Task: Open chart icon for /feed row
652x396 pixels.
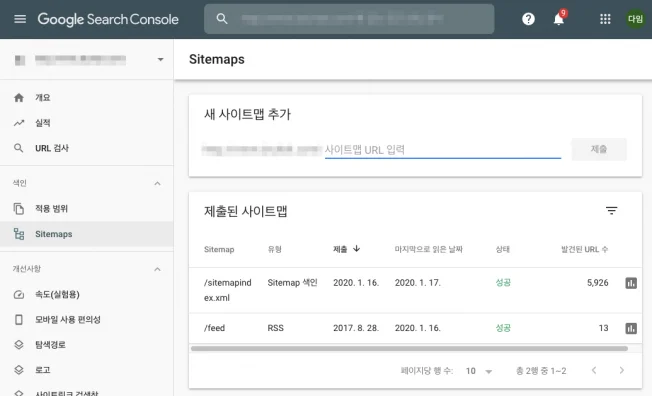Action: coord(631,329)
